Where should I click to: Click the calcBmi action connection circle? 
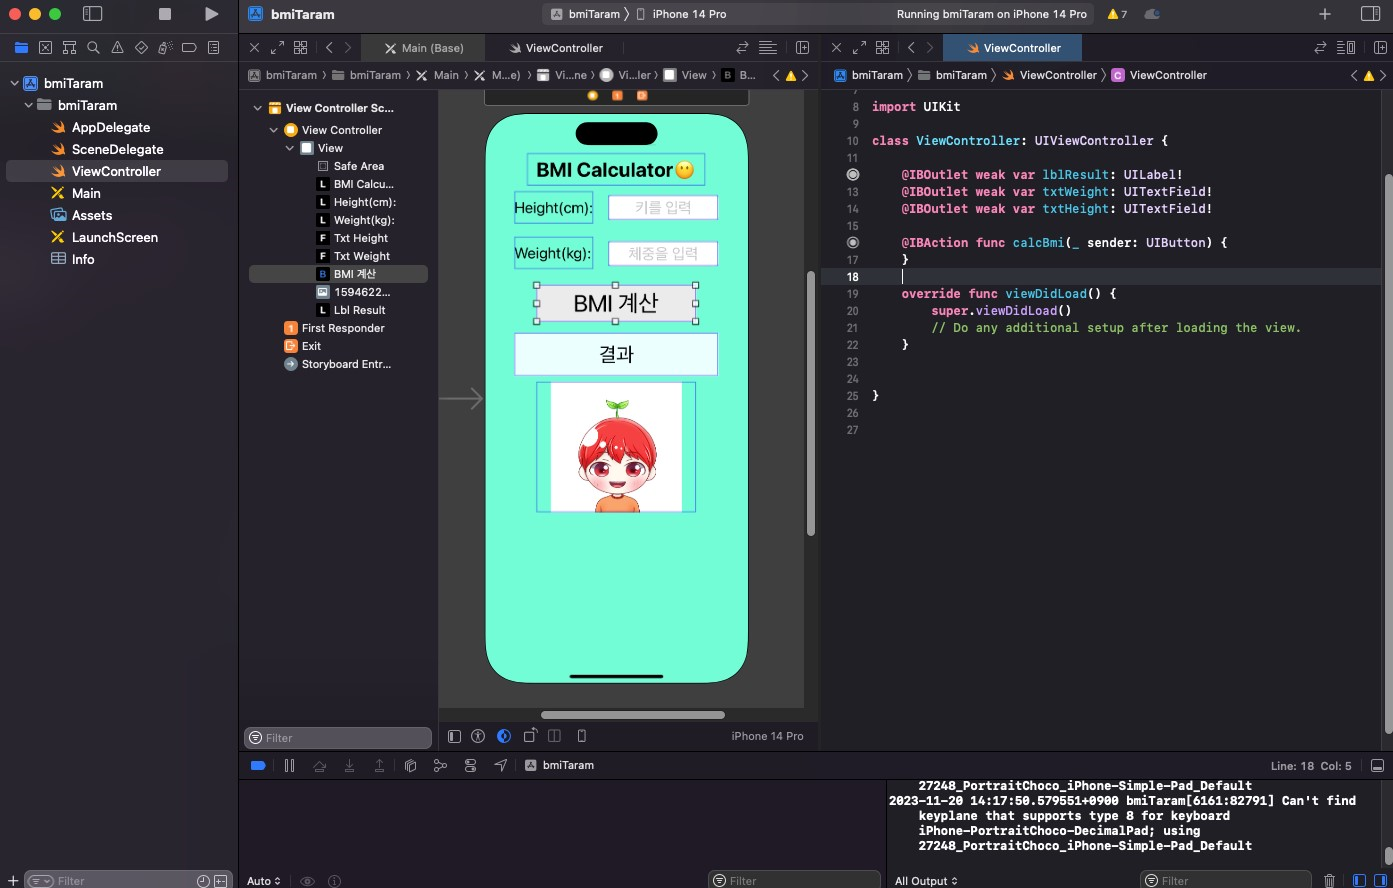(853, 242)
